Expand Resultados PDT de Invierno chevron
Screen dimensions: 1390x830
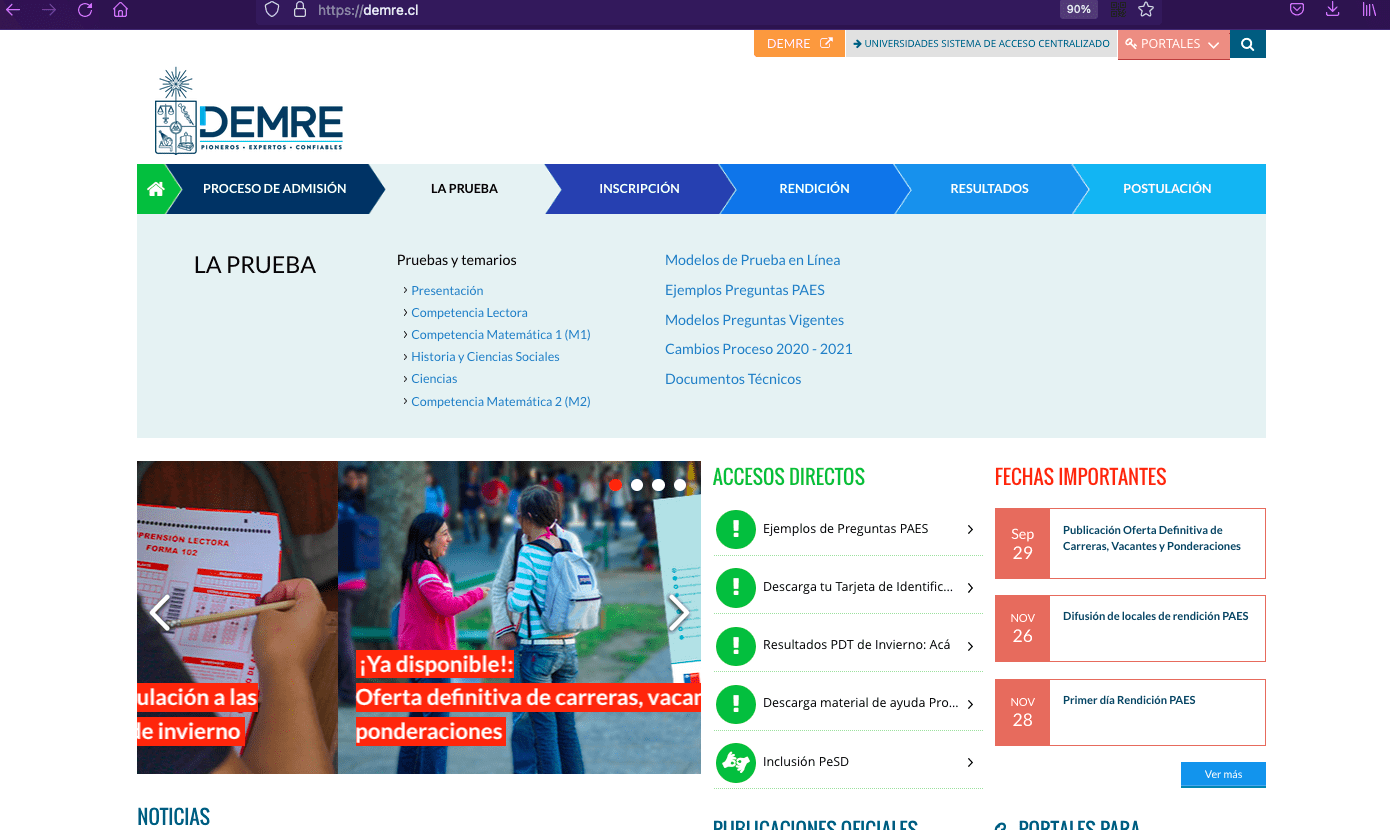click(x=970, y=646)
